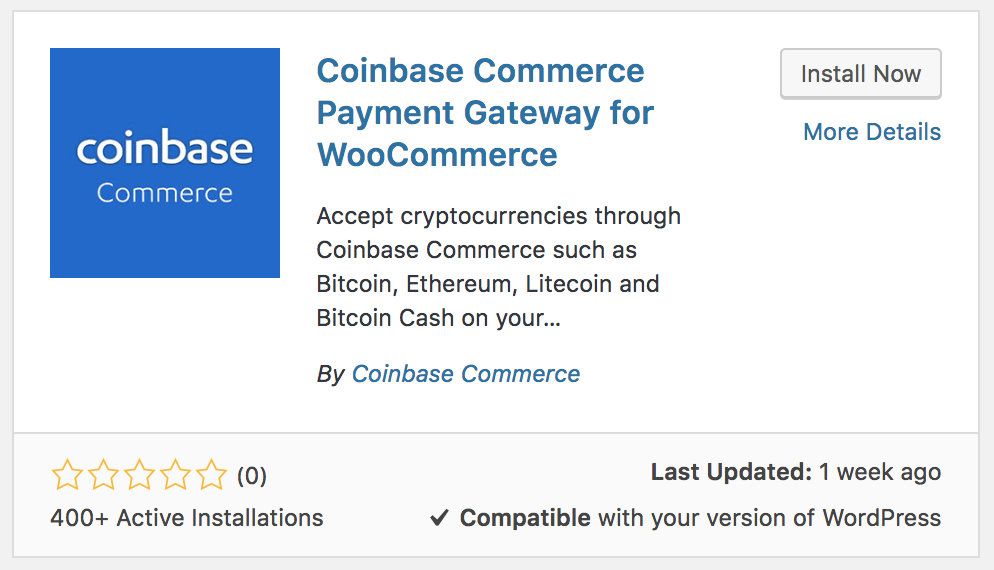Click the blue Coinbase Commerce plugin logo
This screenshot has width=994, height=570.
coord(165,163)
